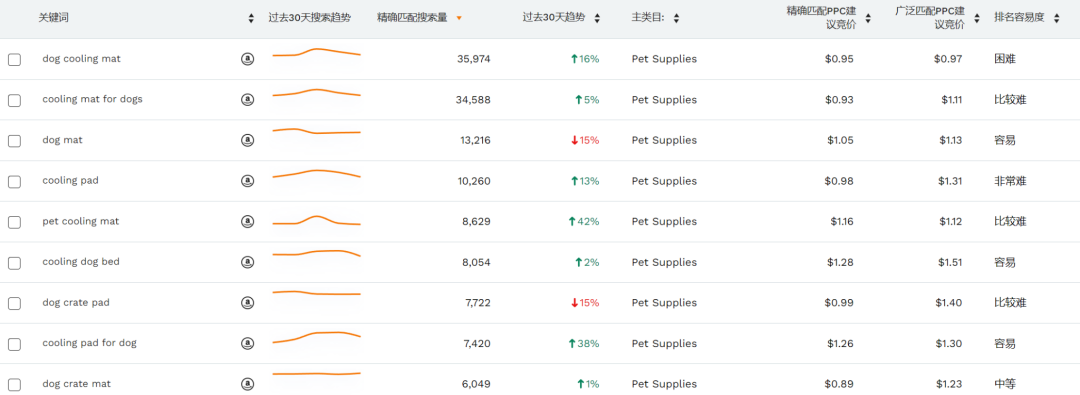Open keyword dog mat

pos(62,140)
